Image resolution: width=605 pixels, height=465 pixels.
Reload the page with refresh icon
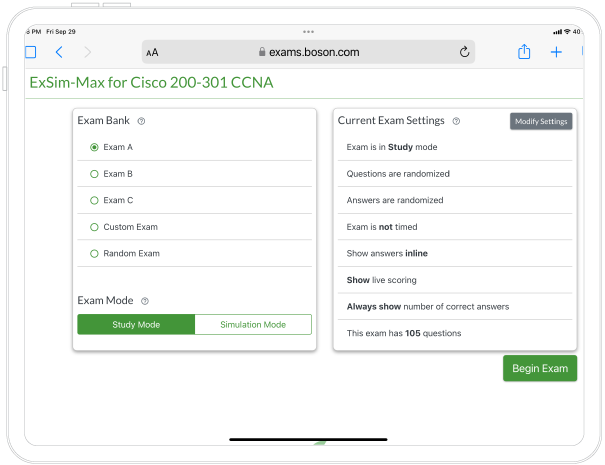(x=464, y=52)
